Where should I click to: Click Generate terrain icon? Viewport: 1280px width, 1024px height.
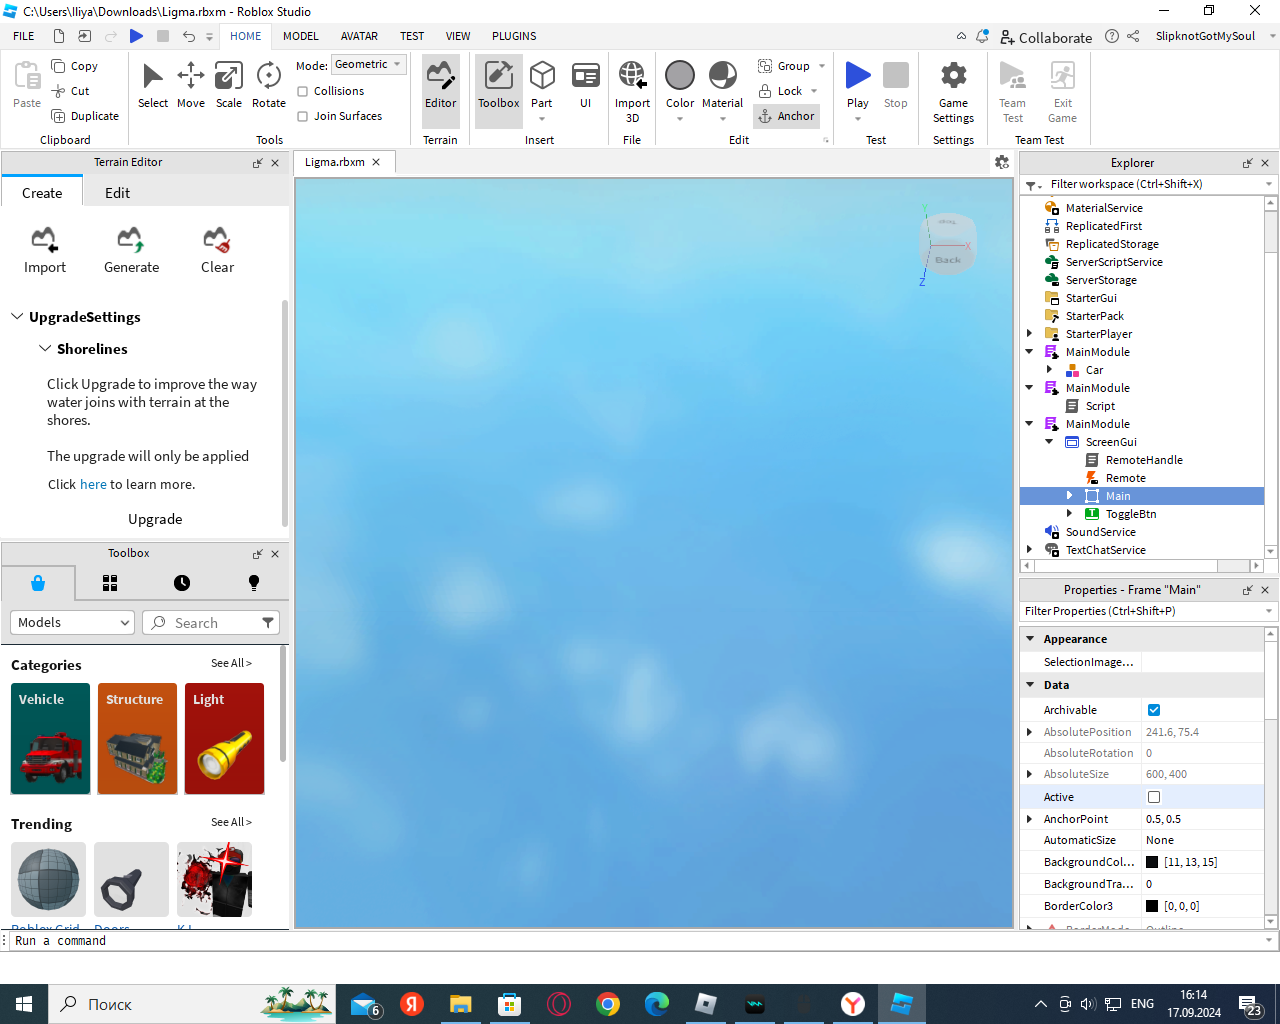(131, 250)
